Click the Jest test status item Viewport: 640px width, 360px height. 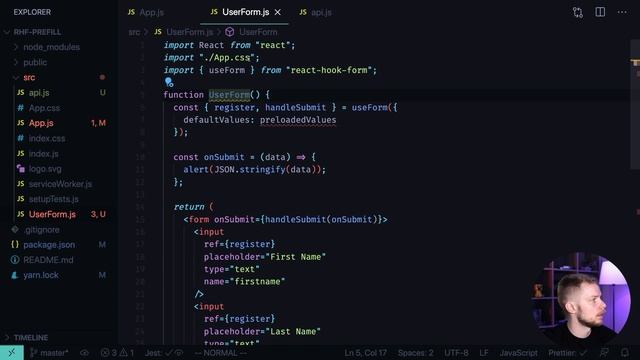pyautogui.click(x=164, y=353)
